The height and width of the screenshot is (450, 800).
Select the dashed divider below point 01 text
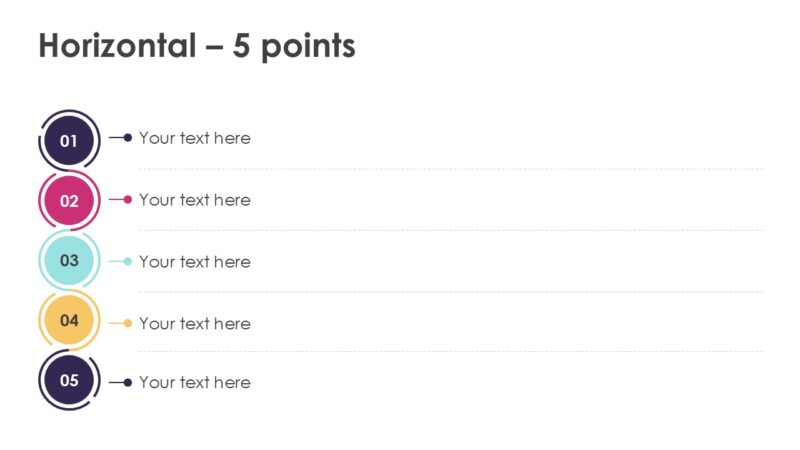coord(450,169)
